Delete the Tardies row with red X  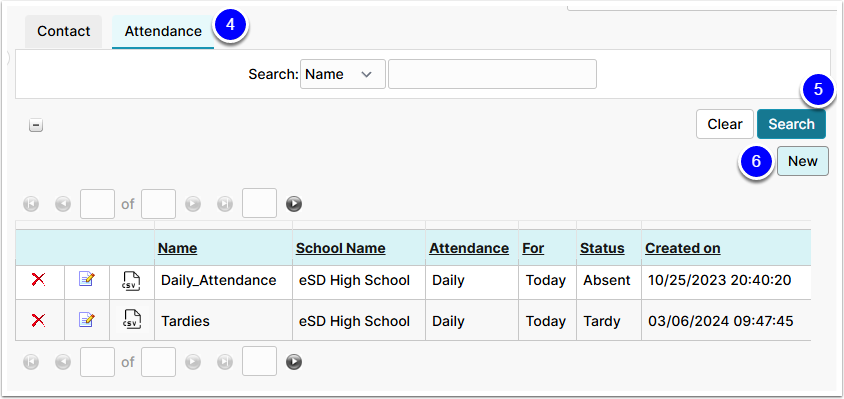[x=38, y=321]
